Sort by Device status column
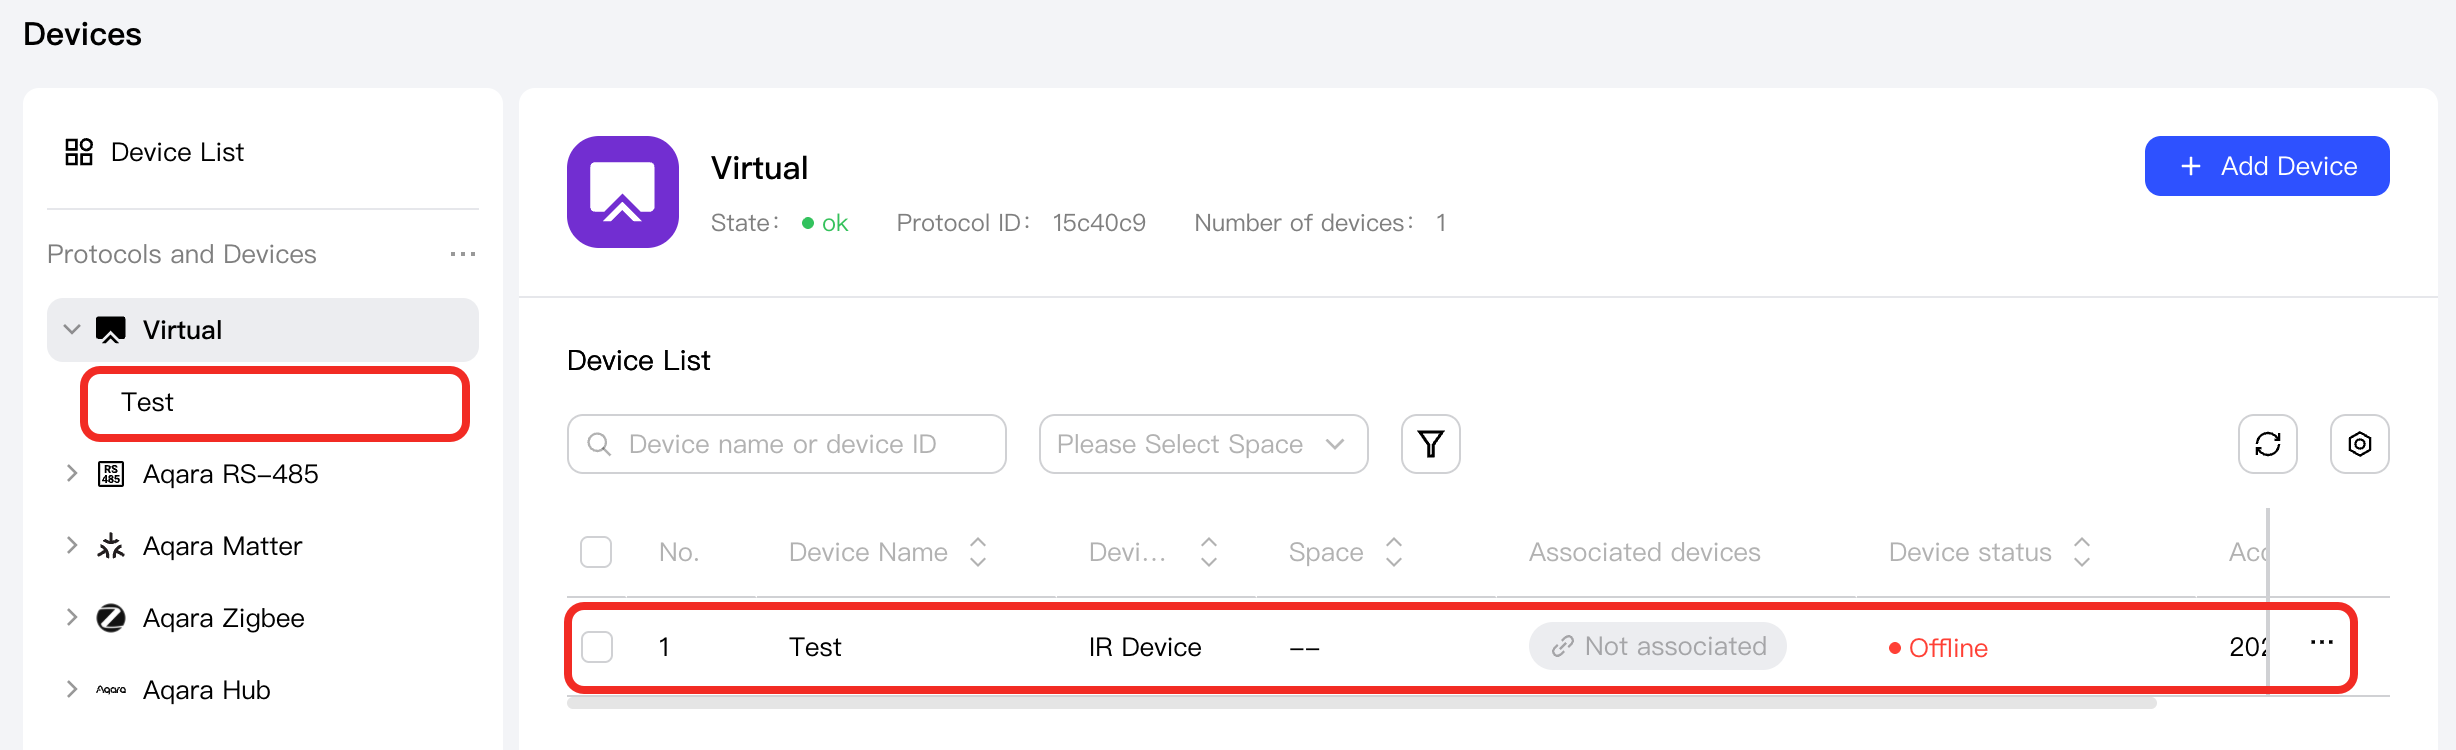The width and height of the screenshot is (2456, 750). click(x=2082, y=552)
